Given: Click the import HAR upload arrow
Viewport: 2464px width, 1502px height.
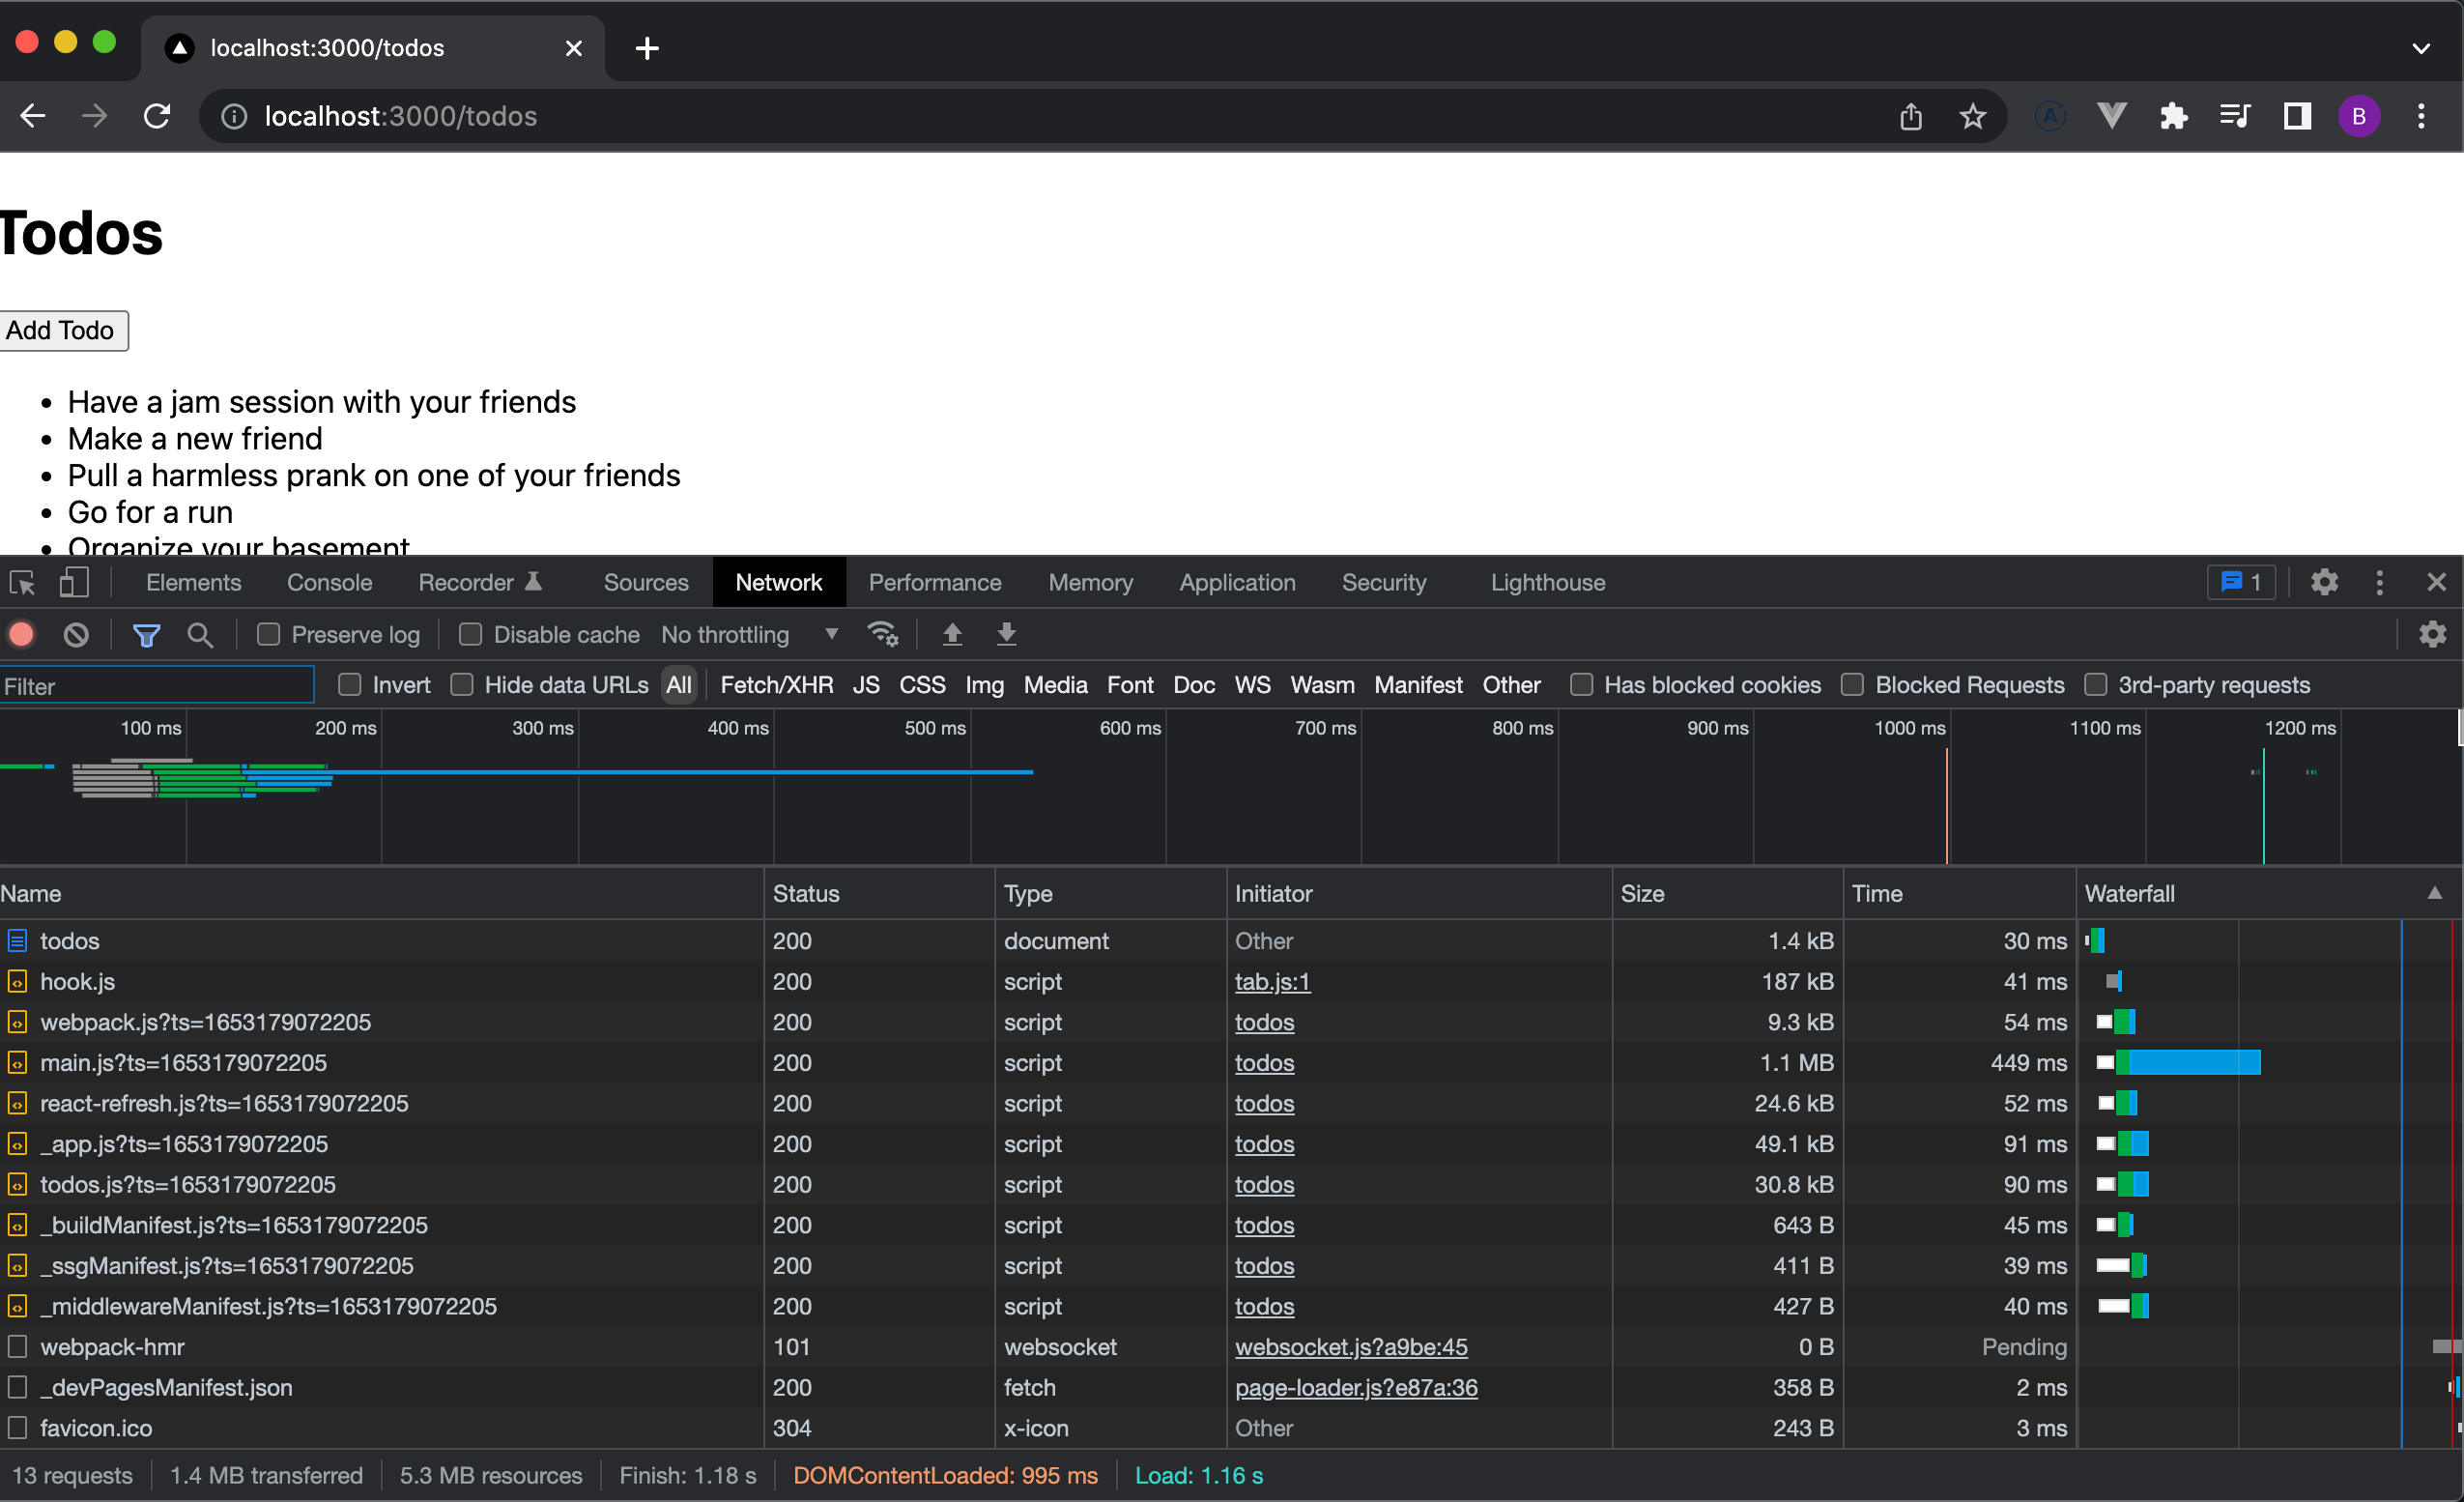Looking at the screenshot, I should pos(952,635).
